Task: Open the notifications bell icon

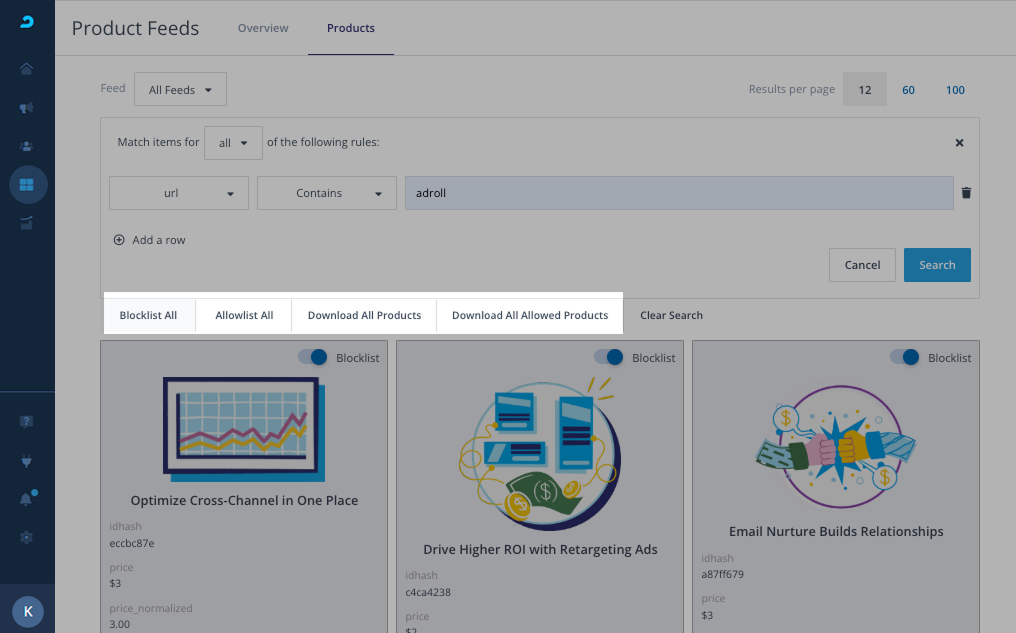Action: 27,499
